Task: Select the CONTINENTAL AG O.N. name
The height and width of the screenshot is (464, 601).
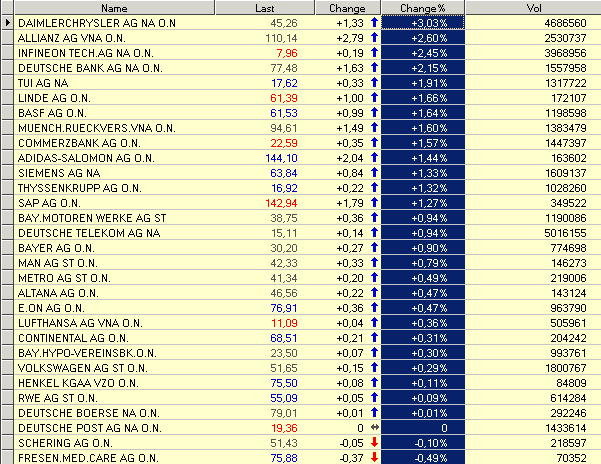Action: click(x=73, y=338)
